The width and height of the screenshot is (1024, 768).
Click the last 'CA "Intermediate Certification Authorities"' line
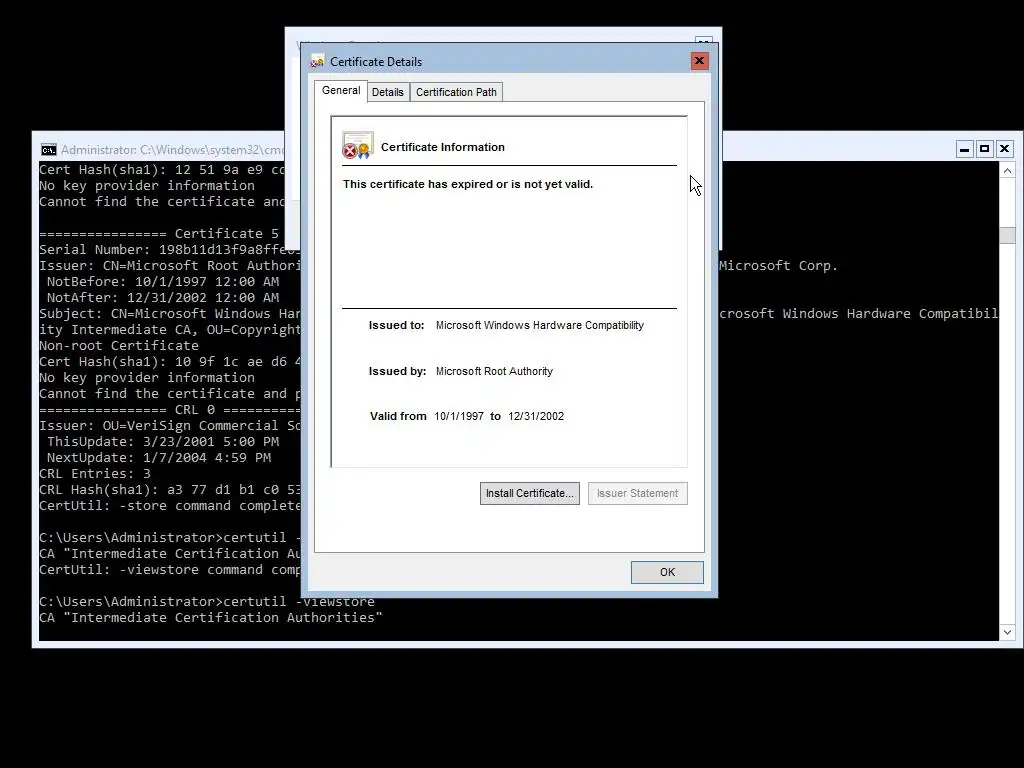[x=210, y=617]
